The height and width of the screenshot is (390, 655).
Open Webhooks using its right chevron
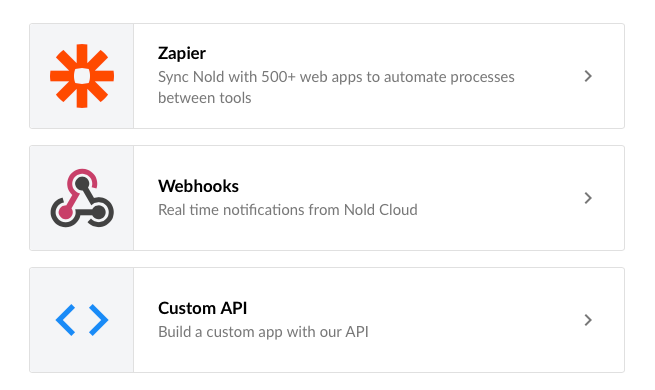(588, 198)
